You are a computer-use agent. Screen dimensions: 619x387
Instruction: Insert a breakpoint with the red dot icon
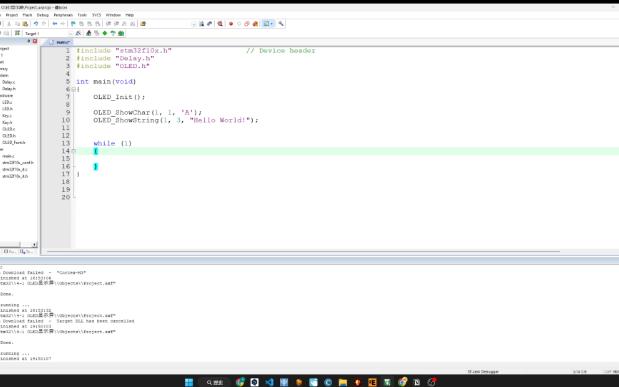point(231,24)
